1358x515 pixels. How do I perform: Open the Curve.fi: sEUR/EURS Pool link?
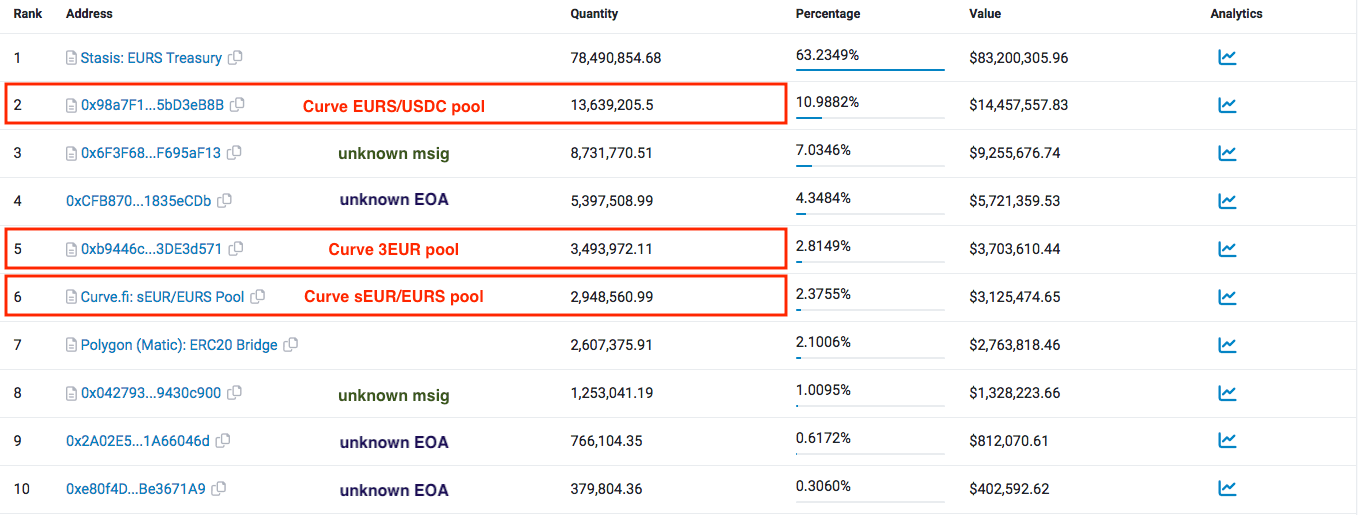click(162, 297)
